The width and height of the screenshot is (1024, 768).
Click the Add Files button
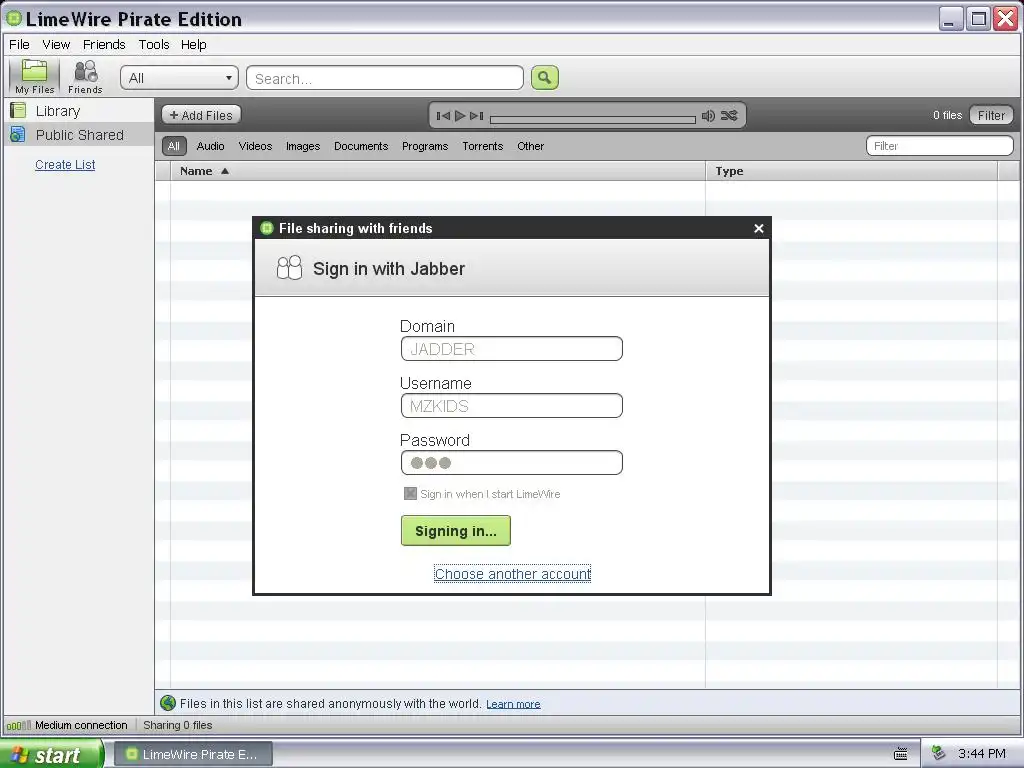tap(201, 115)
